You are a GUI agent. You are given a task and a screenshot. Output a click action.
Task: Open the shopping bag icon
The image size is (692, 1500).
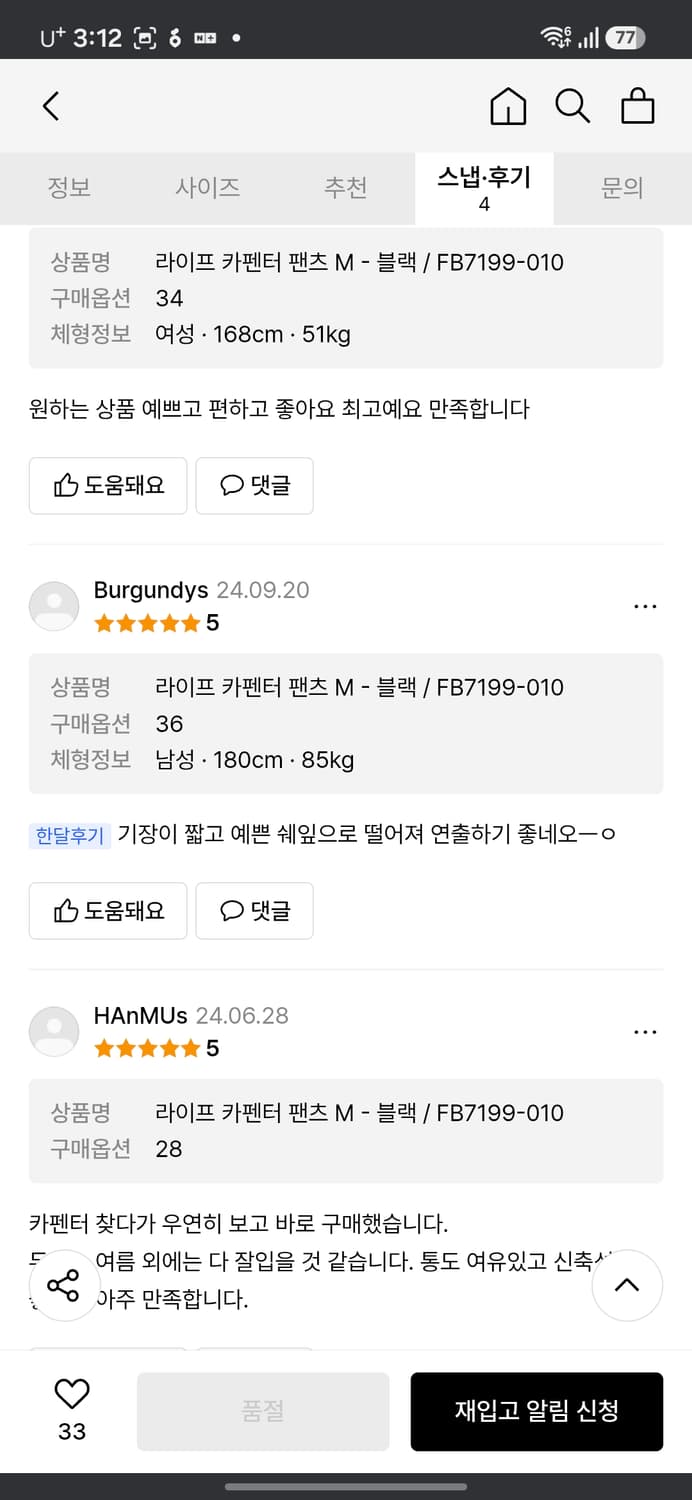(x=638, y=105)
